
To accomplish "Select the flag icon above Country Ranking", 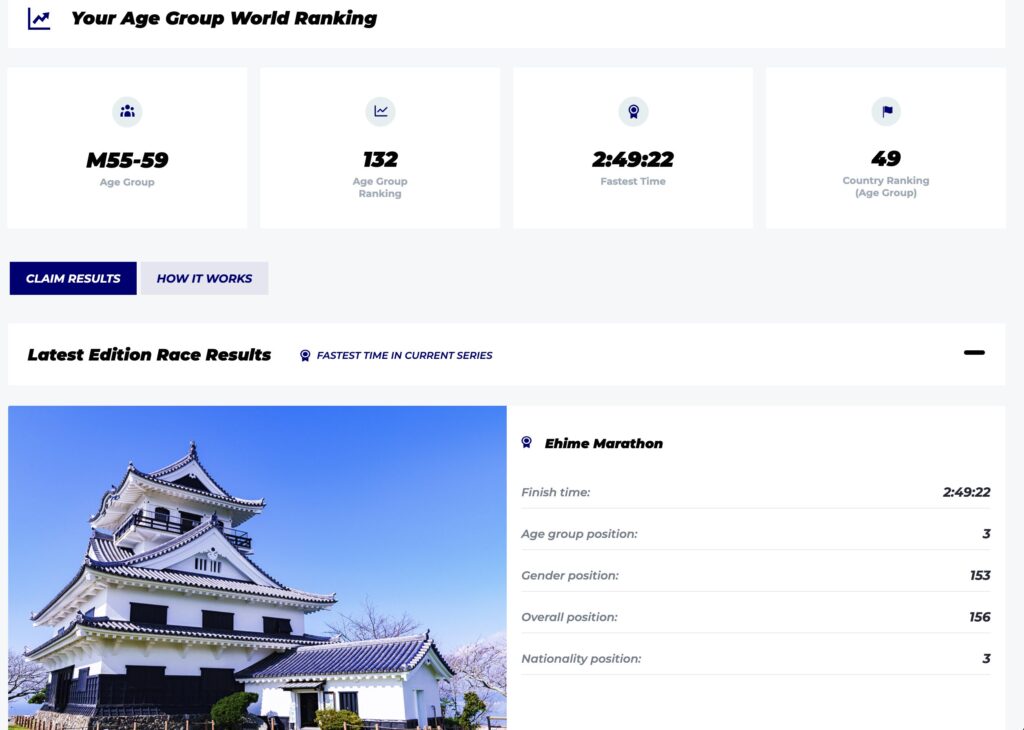I will point(886,112).
